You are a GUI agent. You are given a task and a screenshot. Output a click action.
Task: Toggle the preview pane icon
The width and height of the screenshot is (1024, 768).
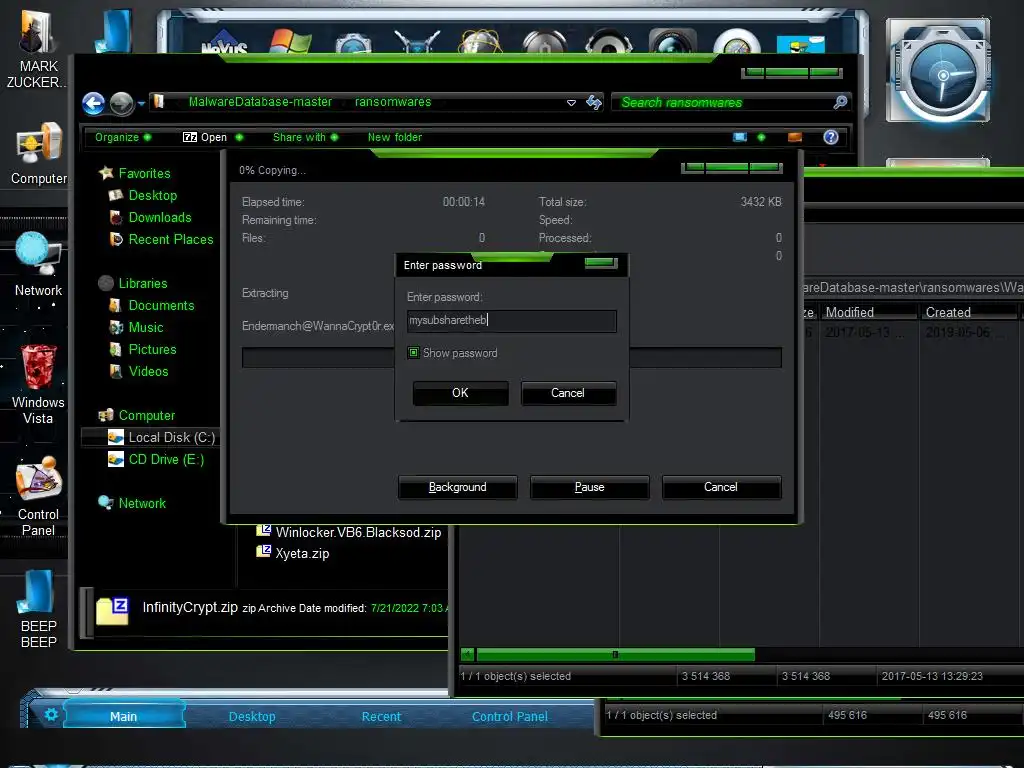click(795, 137)
